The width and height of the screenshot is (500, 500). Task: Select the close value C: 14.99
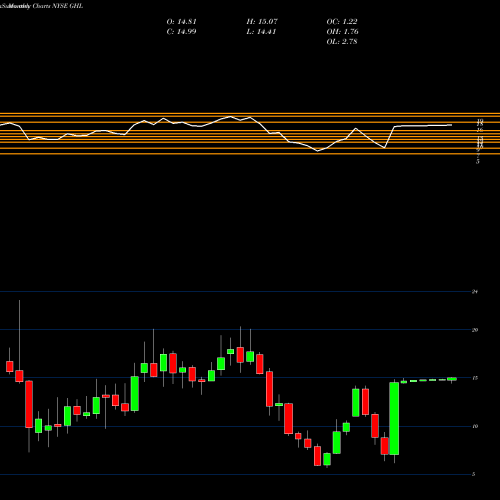[181, 32]
